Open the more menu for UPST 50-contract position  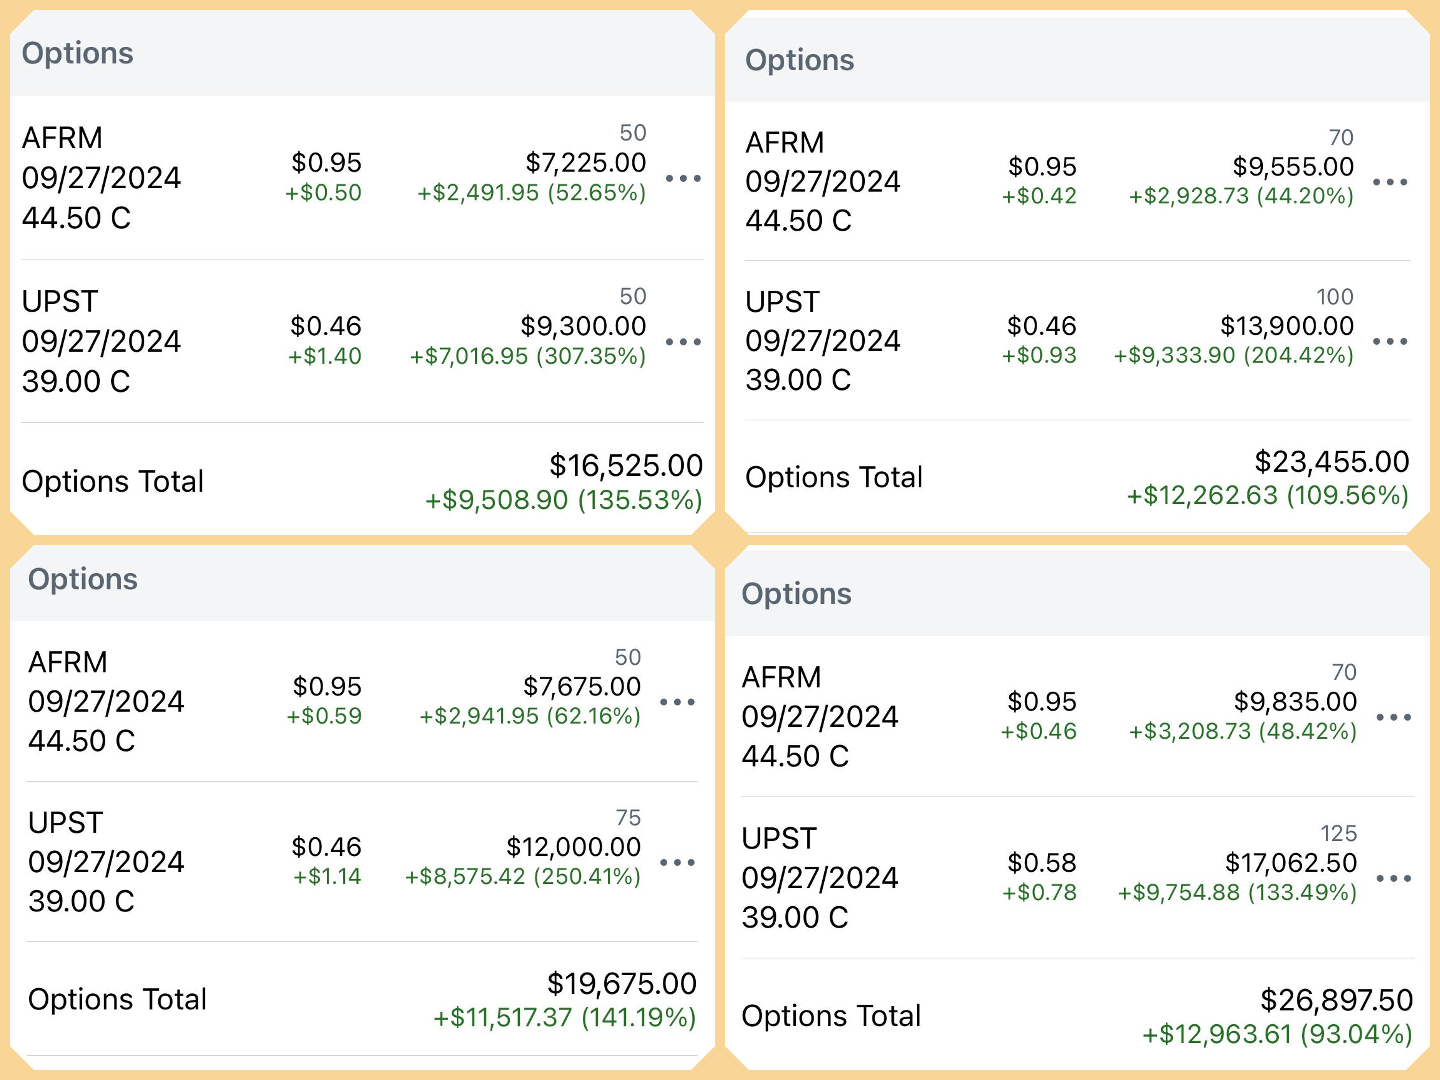[x=684, y=341]
